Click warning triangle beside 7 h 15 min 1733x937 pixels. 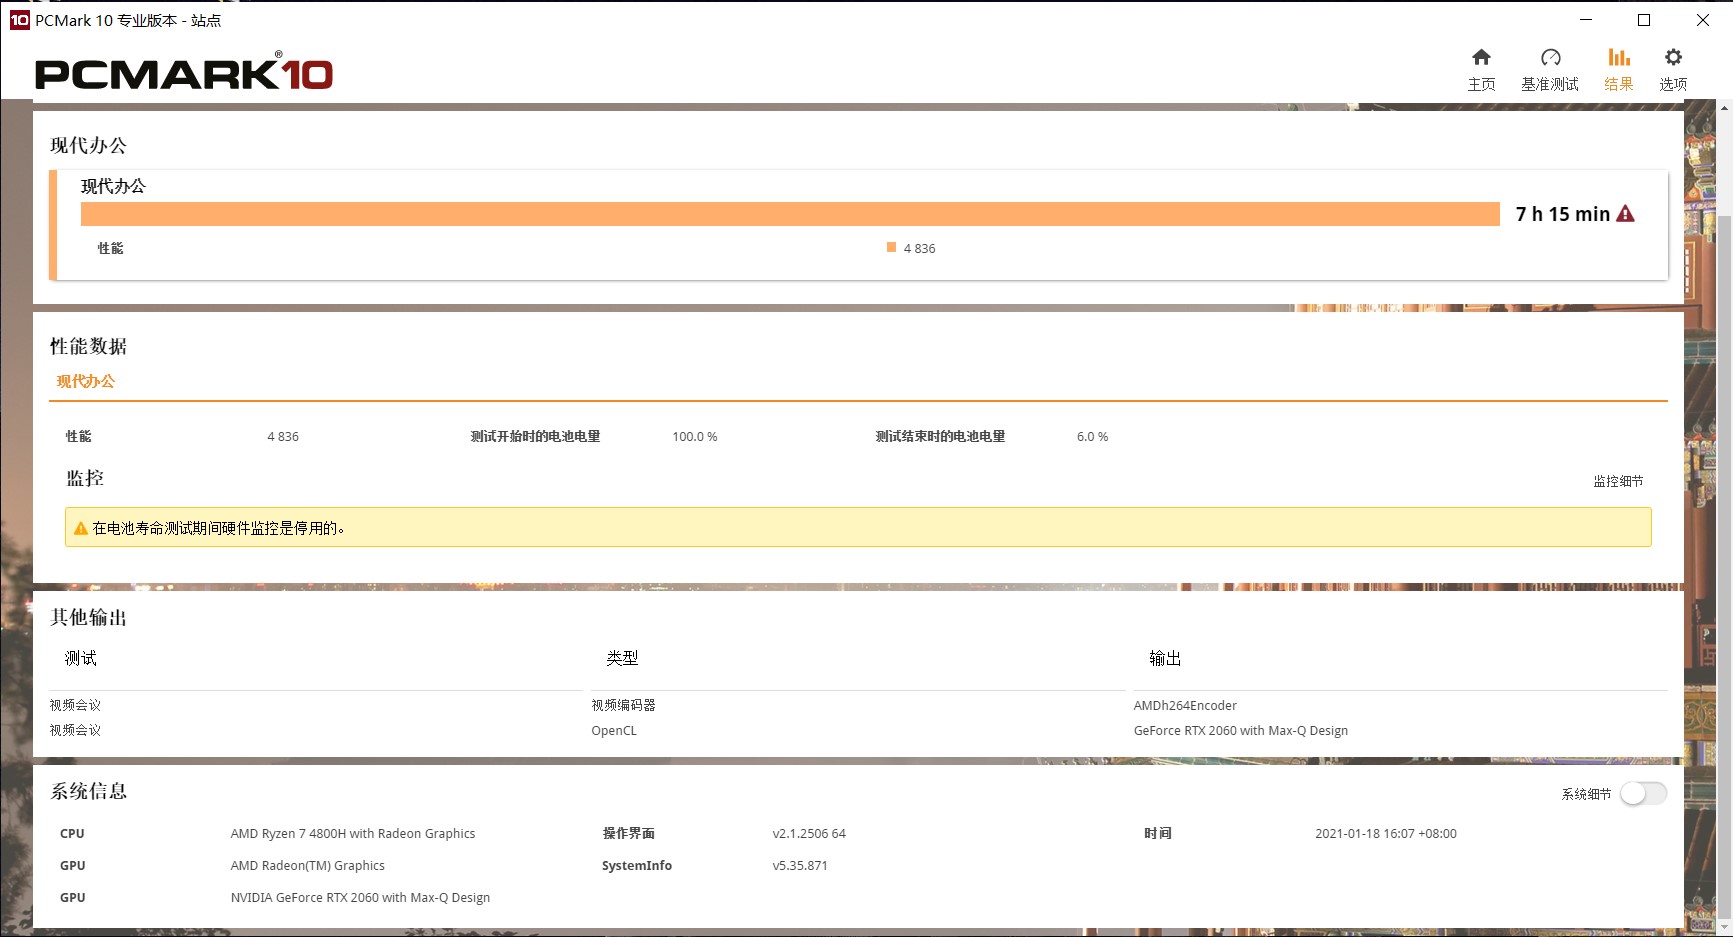(1625, 213)
